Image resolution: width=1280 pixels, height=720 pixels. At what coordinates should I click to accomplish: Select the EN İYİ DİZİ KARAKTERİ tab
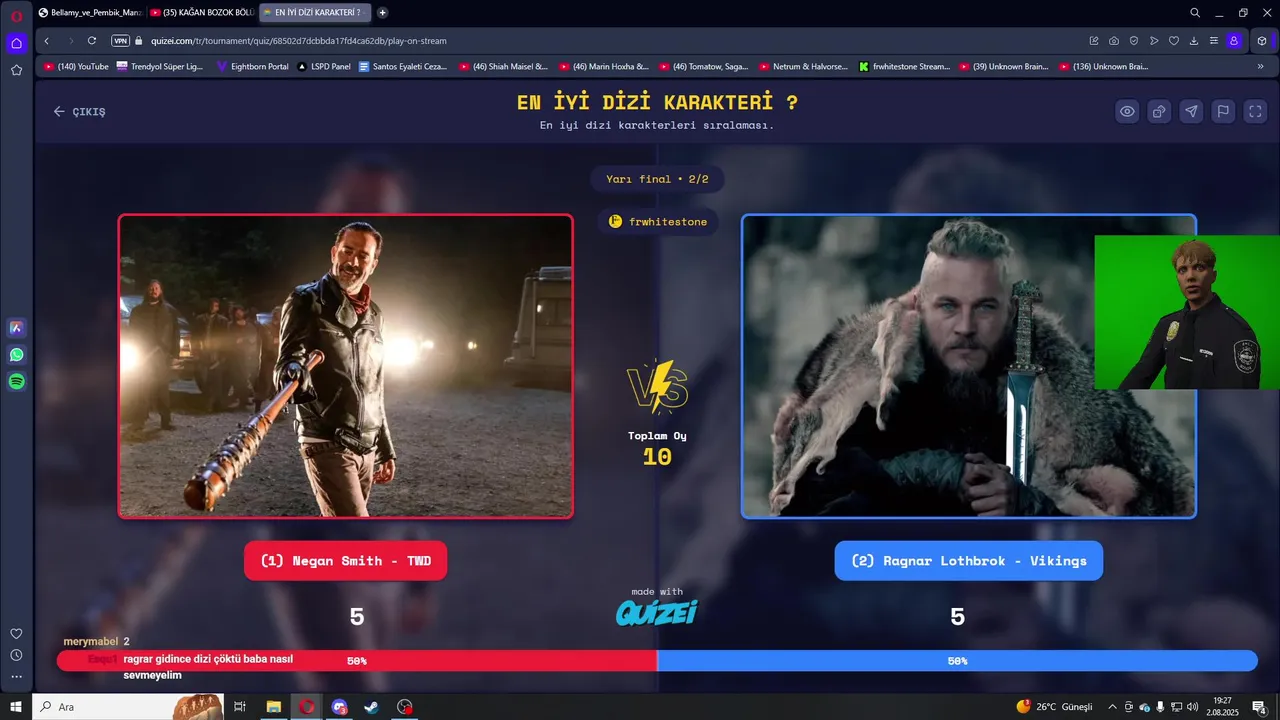(x=314, y=13)
